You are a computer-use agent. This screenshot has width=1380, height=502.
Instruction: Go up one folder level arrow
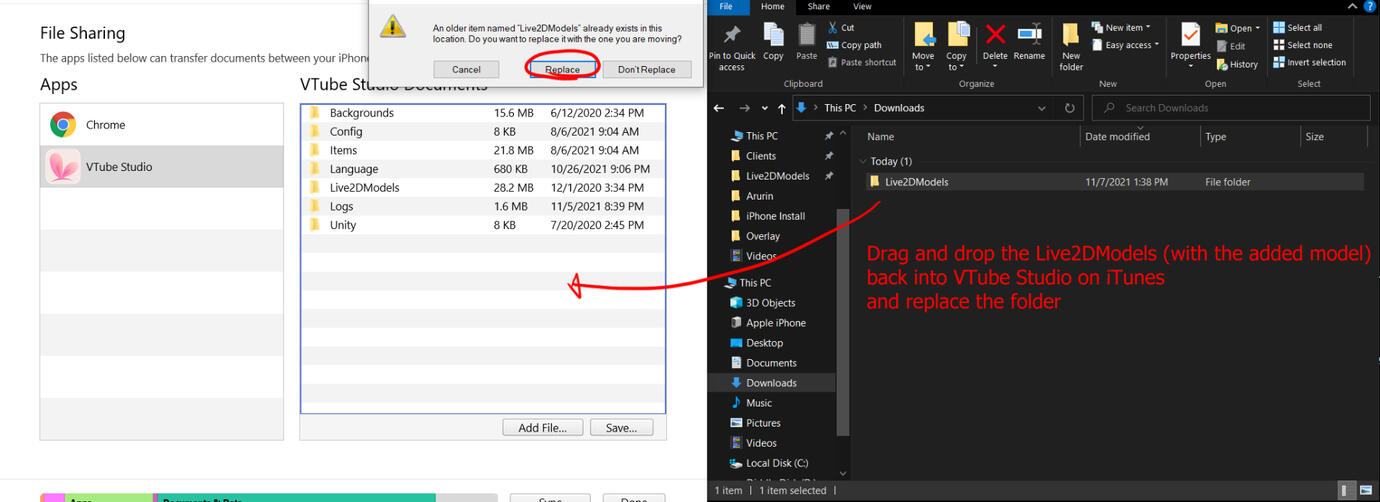[x=781, y=108]
